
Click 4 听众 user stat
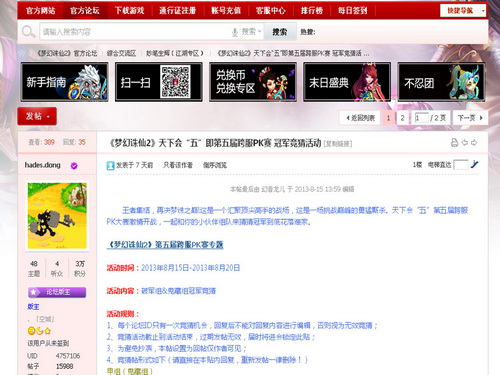point(57,269)
